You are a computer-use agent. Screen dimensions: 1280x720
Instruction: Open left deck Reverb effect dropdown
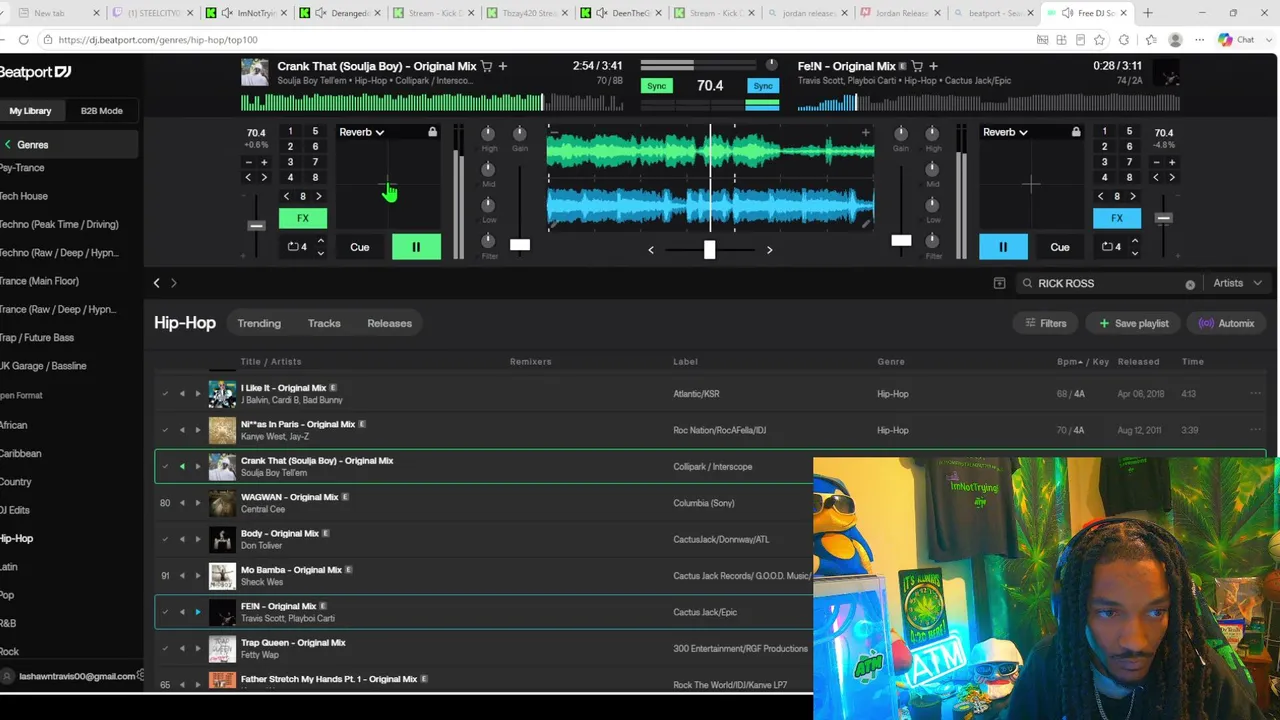tap(361, 132)
